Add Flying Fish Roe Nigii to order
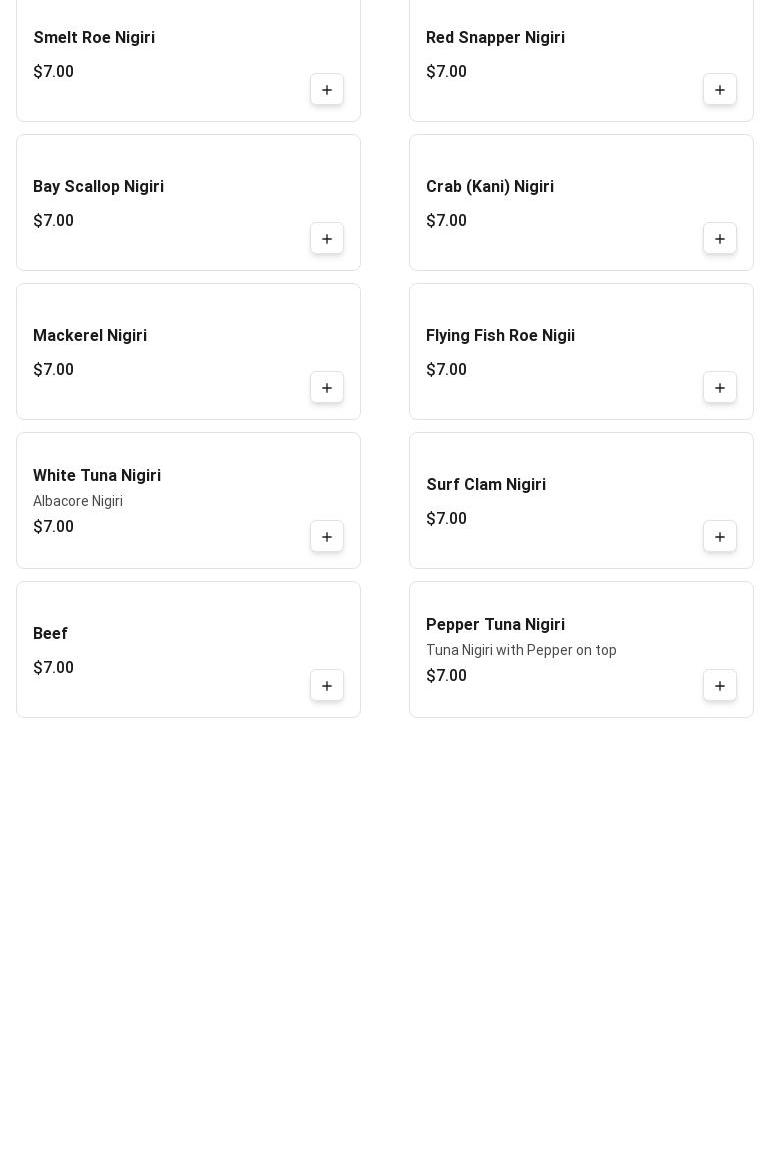Image resolution: width=770 pixels, height=1153 pixels. 720,388
